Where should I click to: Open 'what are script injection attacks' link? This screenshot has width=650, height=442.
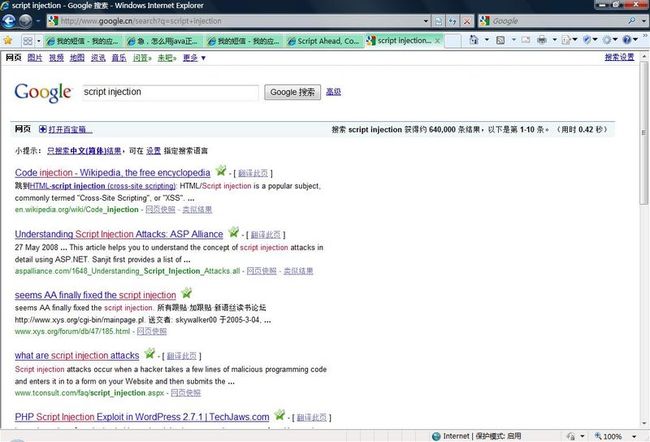(77, 355)
